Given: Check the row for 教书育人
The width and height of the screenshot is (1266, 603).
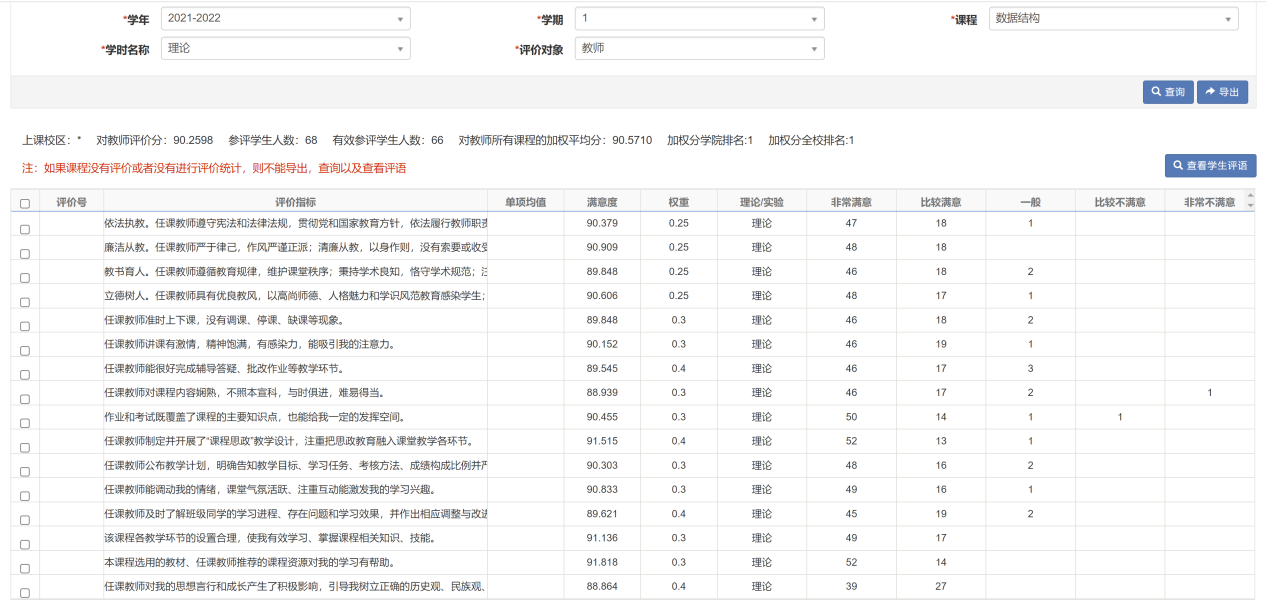Looking at the screenshot, I should pyautogui.click(x=25, y=278).
